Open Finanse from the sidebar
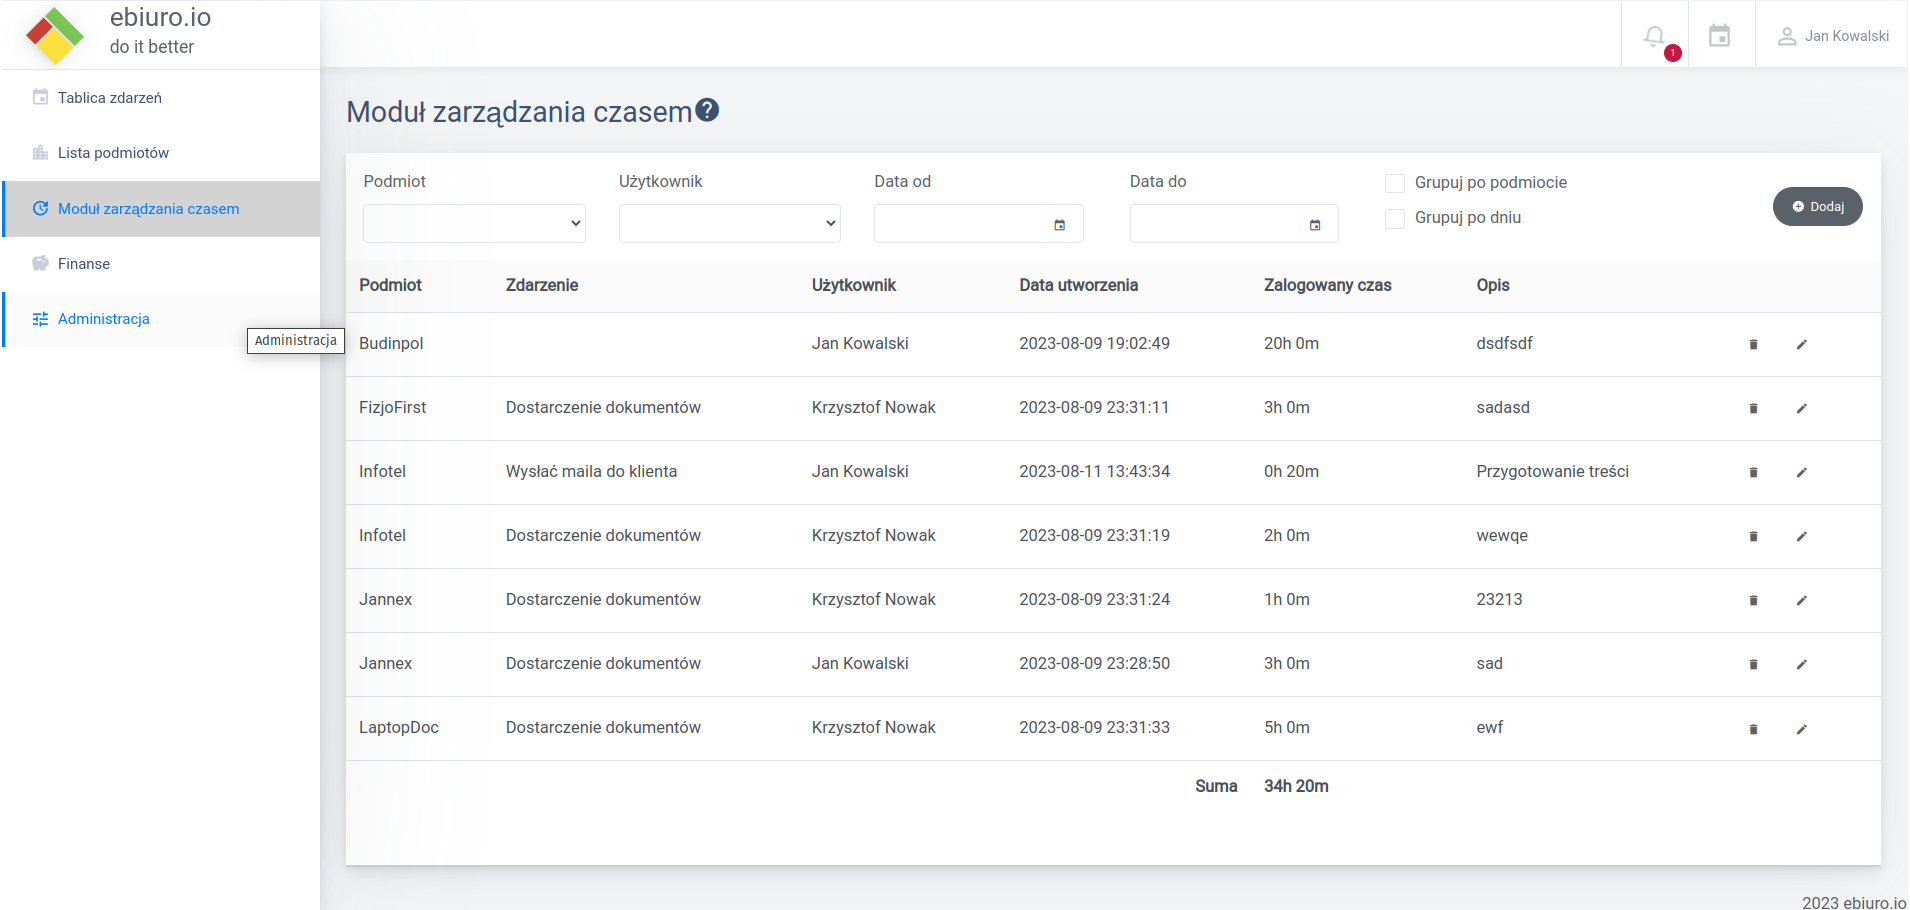The height and width of the screenshot is (910, 1910). click(x=84, y=264)
